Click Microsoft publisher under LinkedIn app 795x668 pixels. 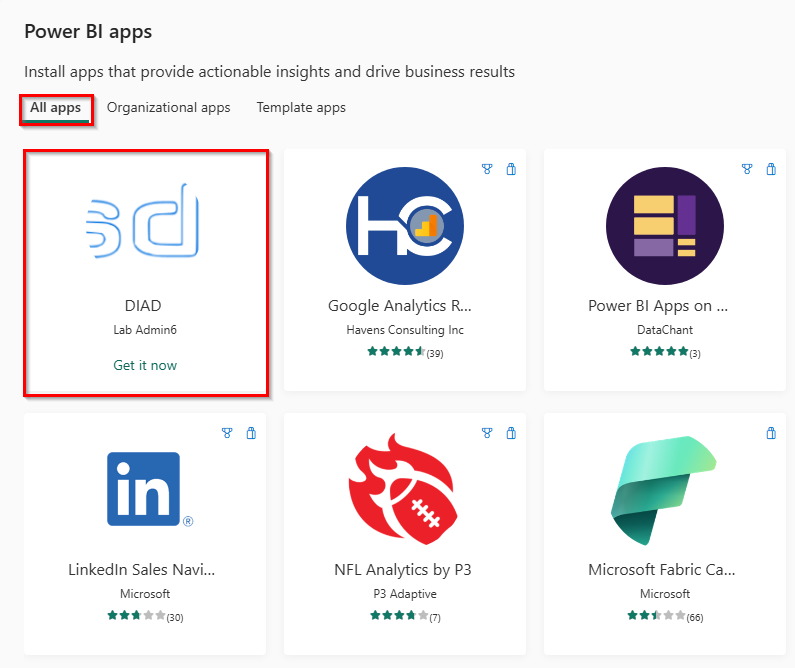[x=145, y=594]
